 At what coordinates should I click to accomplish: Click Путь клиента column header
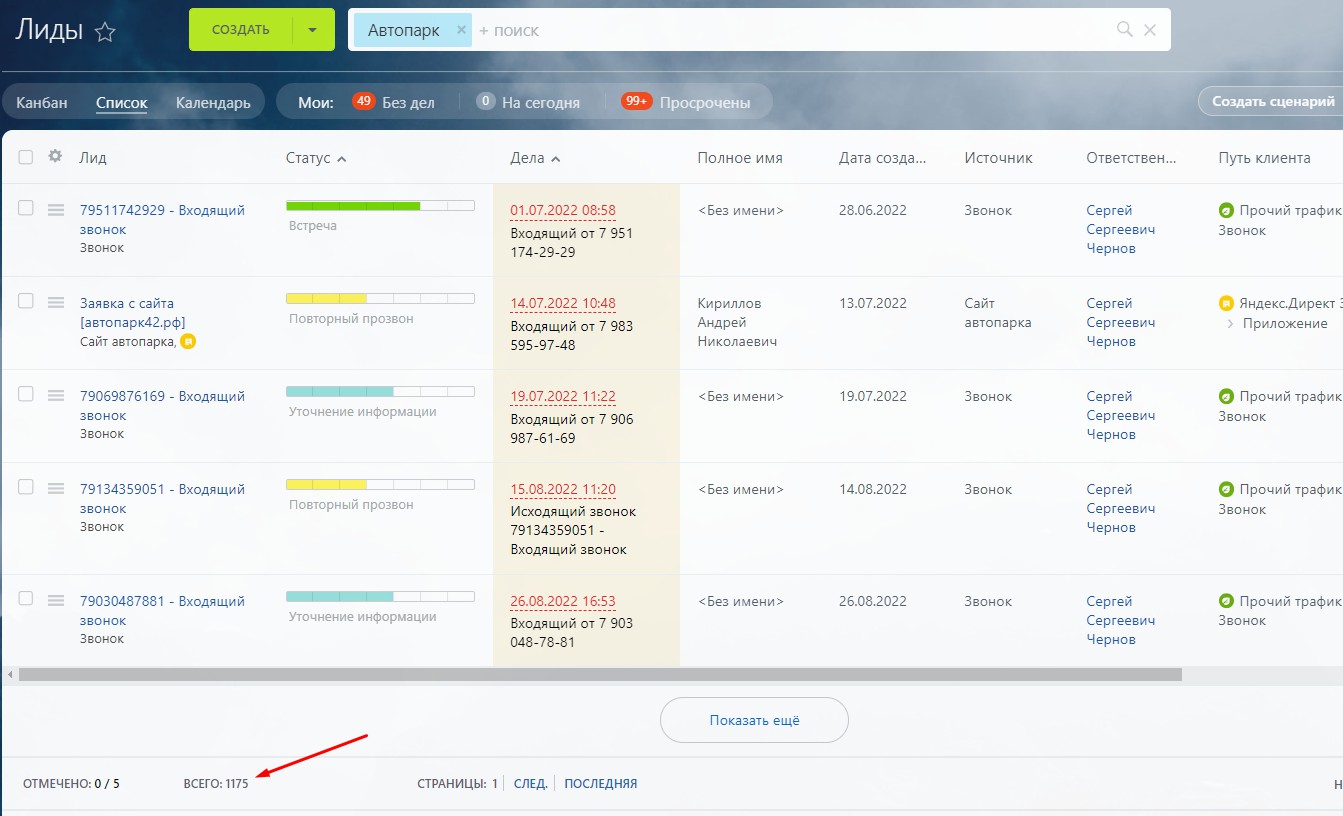click(1264, 158)
